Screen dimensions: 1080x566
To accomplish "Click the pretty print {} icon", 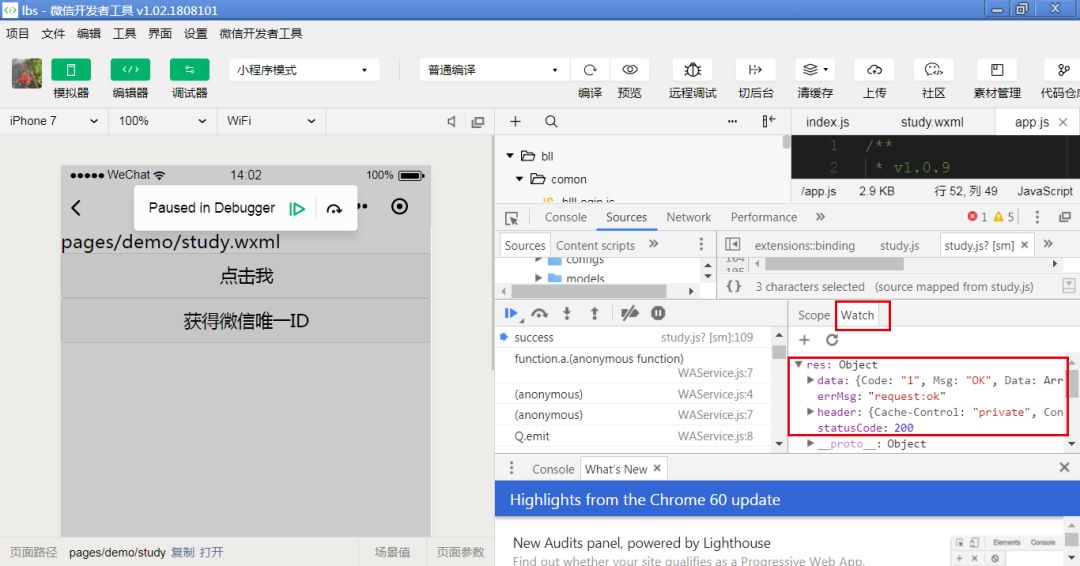I will pyautogui.click(x=734, y=286).
